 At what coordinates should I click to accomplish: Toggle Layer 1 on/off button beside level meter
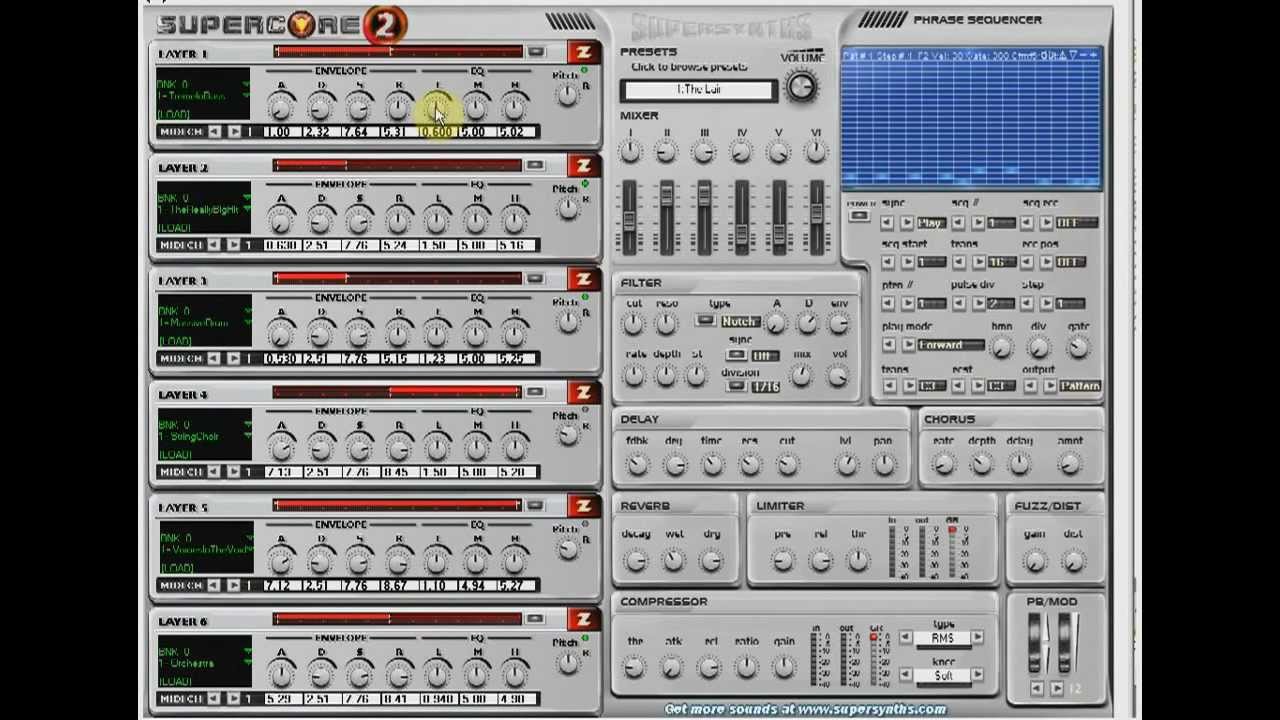(x=535, y=52)
